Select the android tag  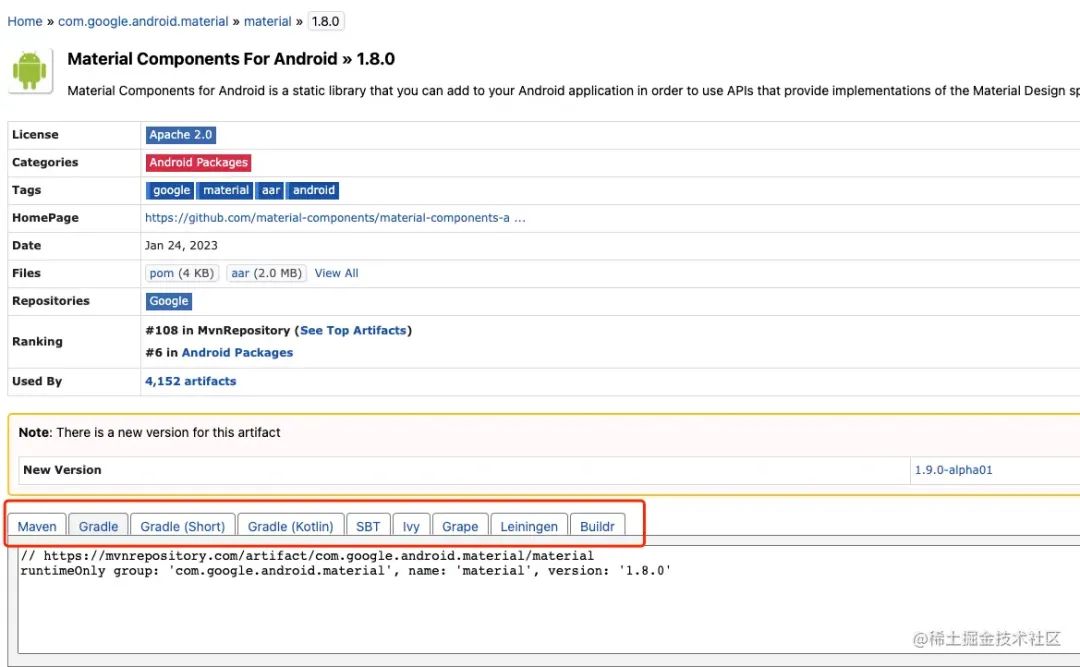coord(313,190)
